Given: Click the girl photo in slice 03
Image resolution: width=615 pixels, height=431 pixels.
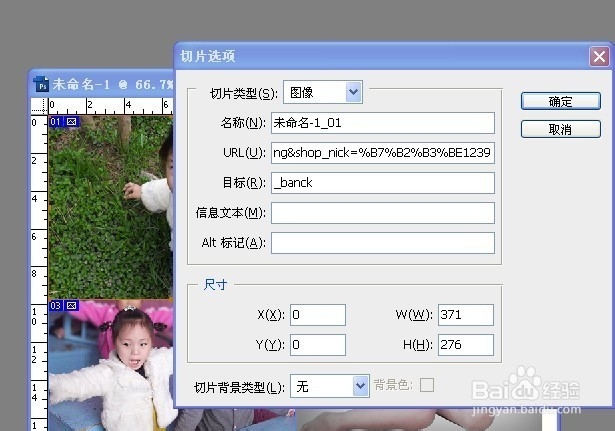Looking at the screenshot, I should click(111, 366).
